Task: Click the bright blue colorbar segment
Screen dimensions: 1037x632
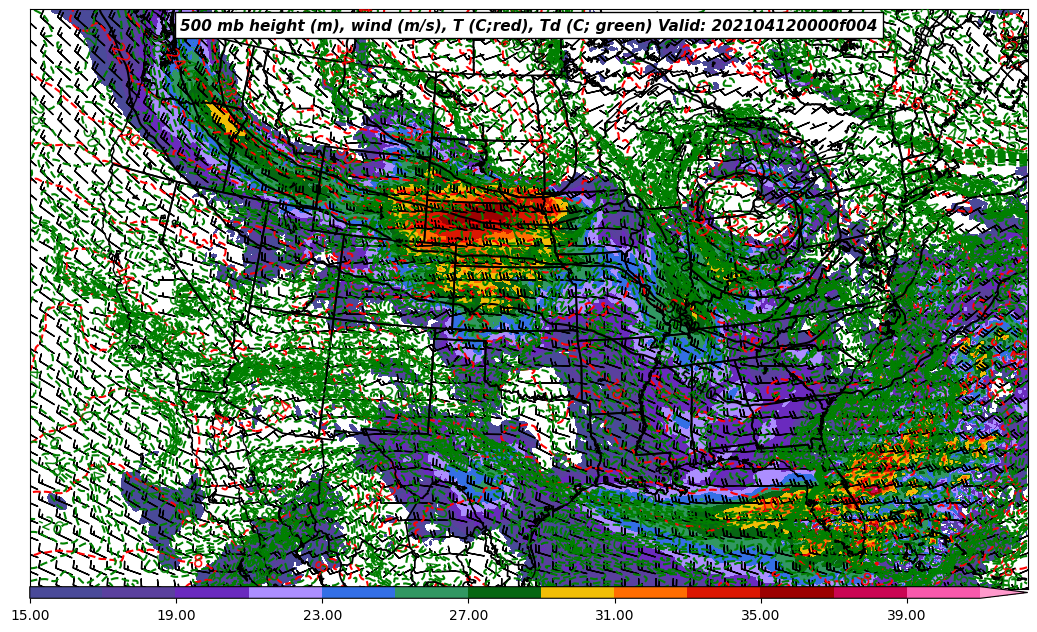Action: 358,592
